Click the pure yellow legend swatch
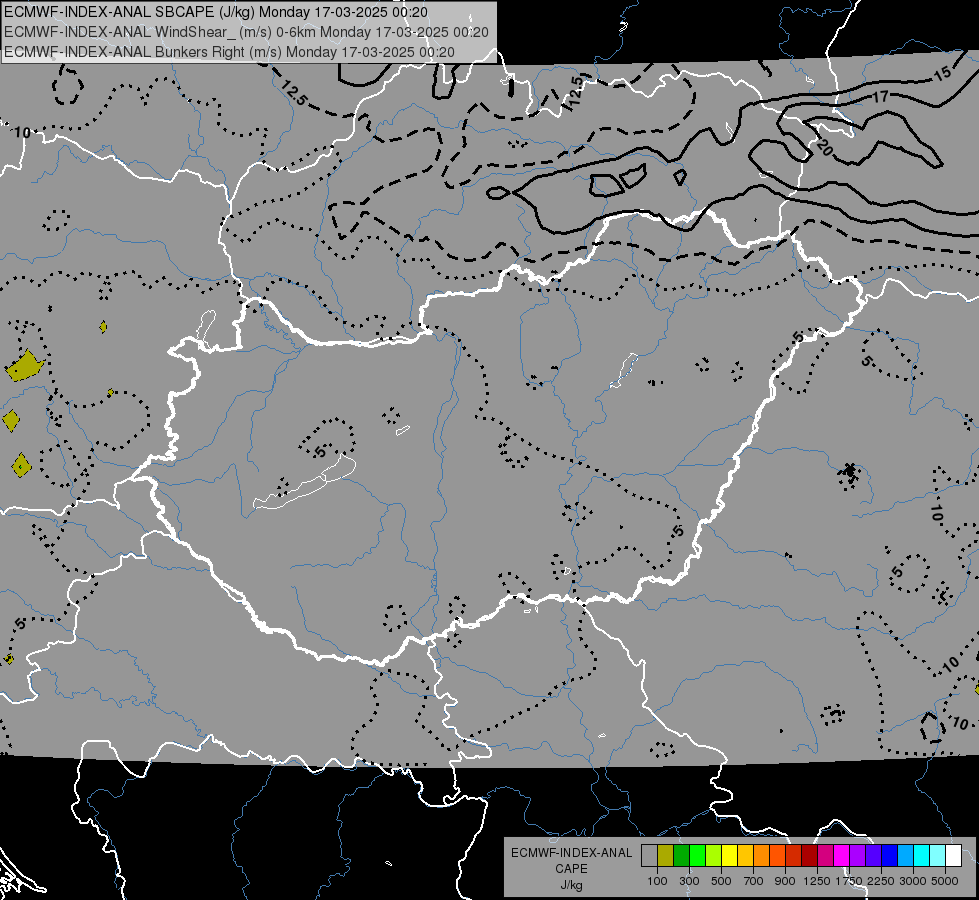Image resolution: width=979 pixels, height=900 pixels. [x=729, y=855]
